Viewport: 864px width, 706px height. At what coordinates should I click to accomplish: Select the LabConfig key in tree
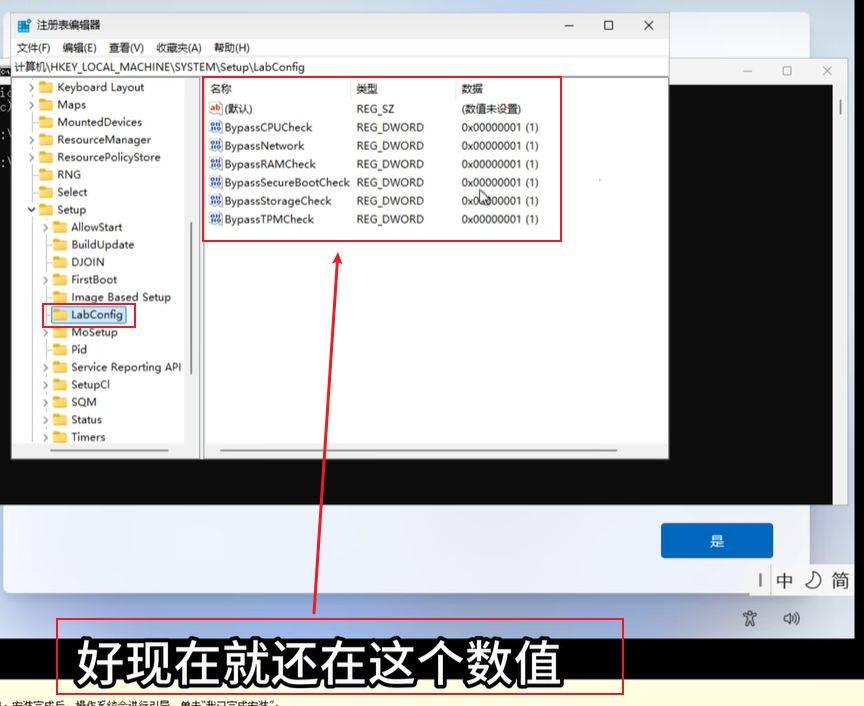(x=96, y=315)
